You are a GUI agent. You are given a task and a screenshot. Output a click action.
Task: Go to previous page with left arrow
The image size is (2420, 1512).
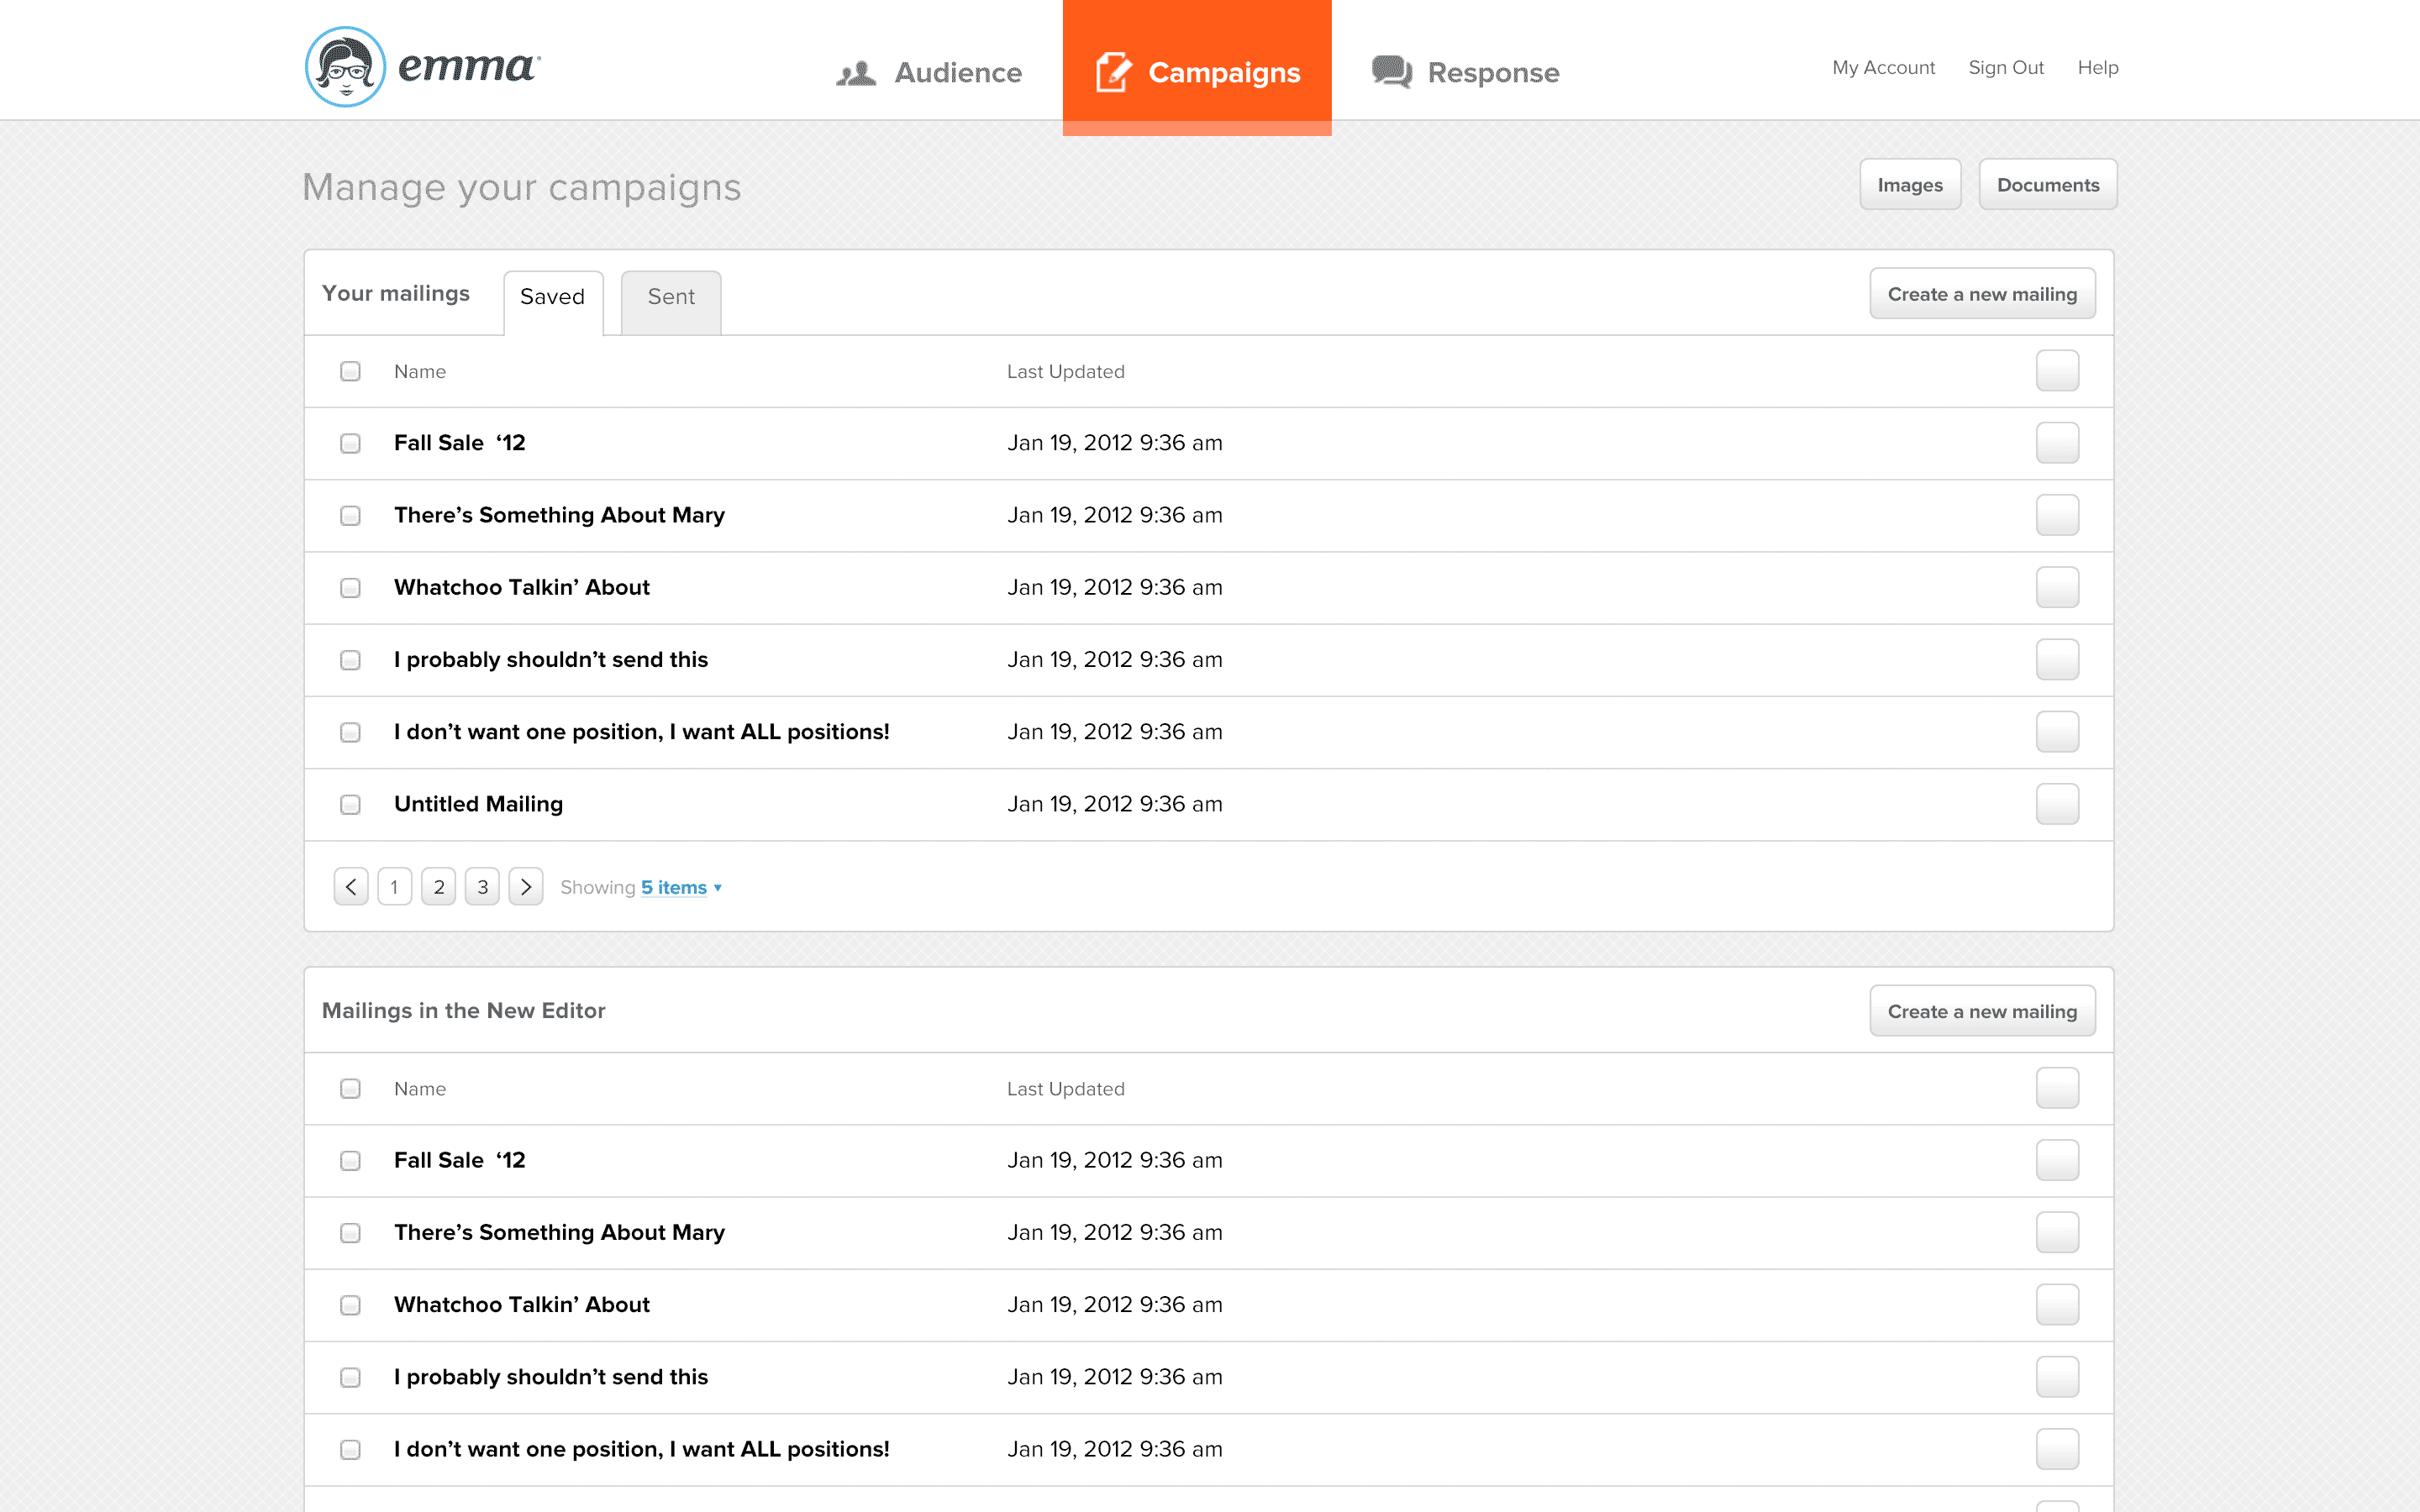[351, 887]
